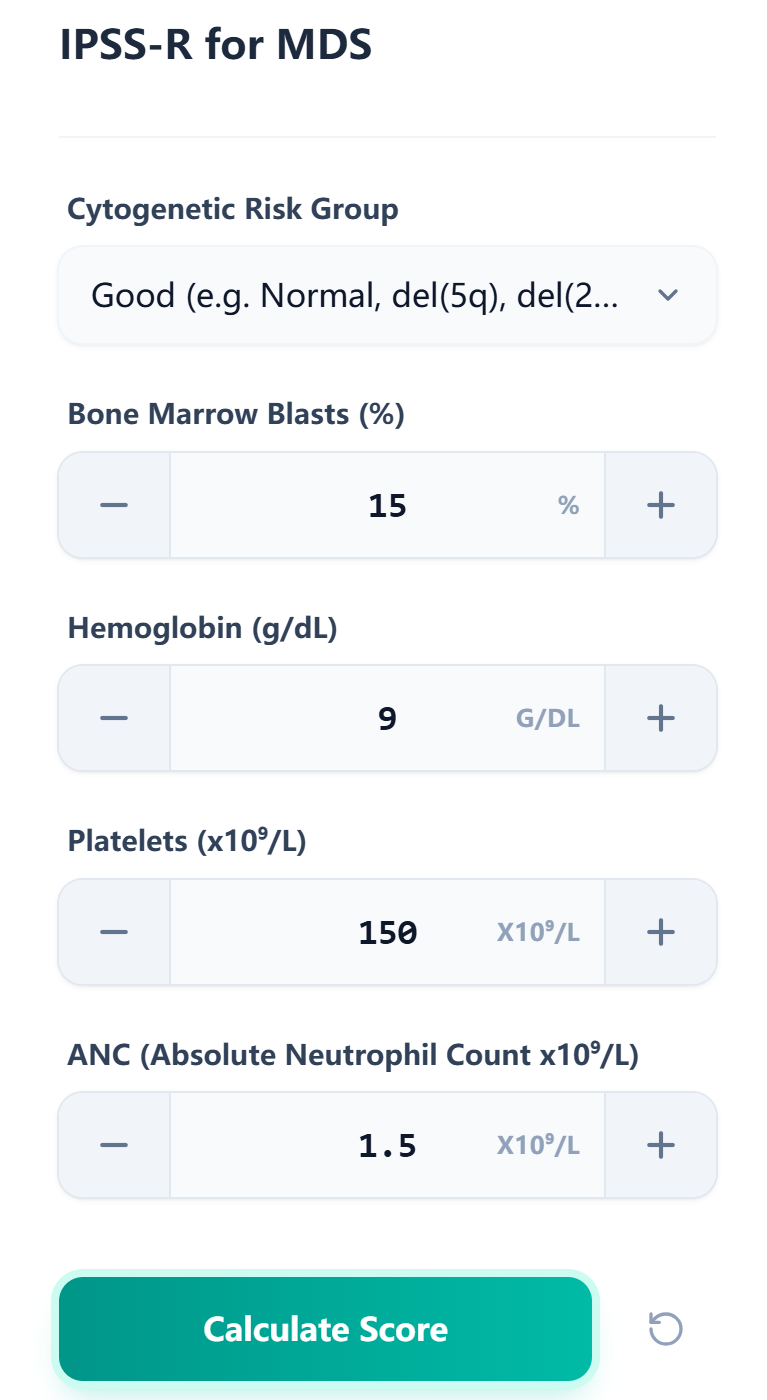
Task: Decrease Hemoglobin using the minus stepper
Action: tap(113, 717)
